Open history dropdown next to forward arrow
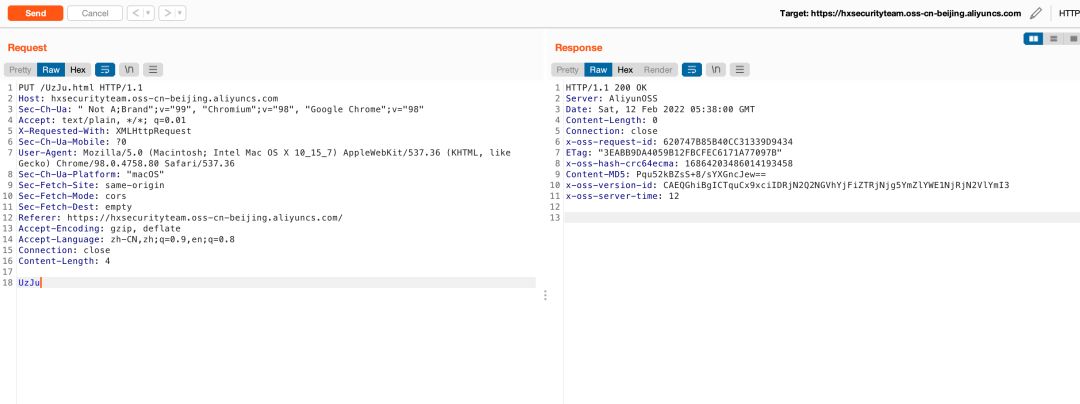Image resolution: width=1080 pixels, height=404 pixels. [180, 13]
